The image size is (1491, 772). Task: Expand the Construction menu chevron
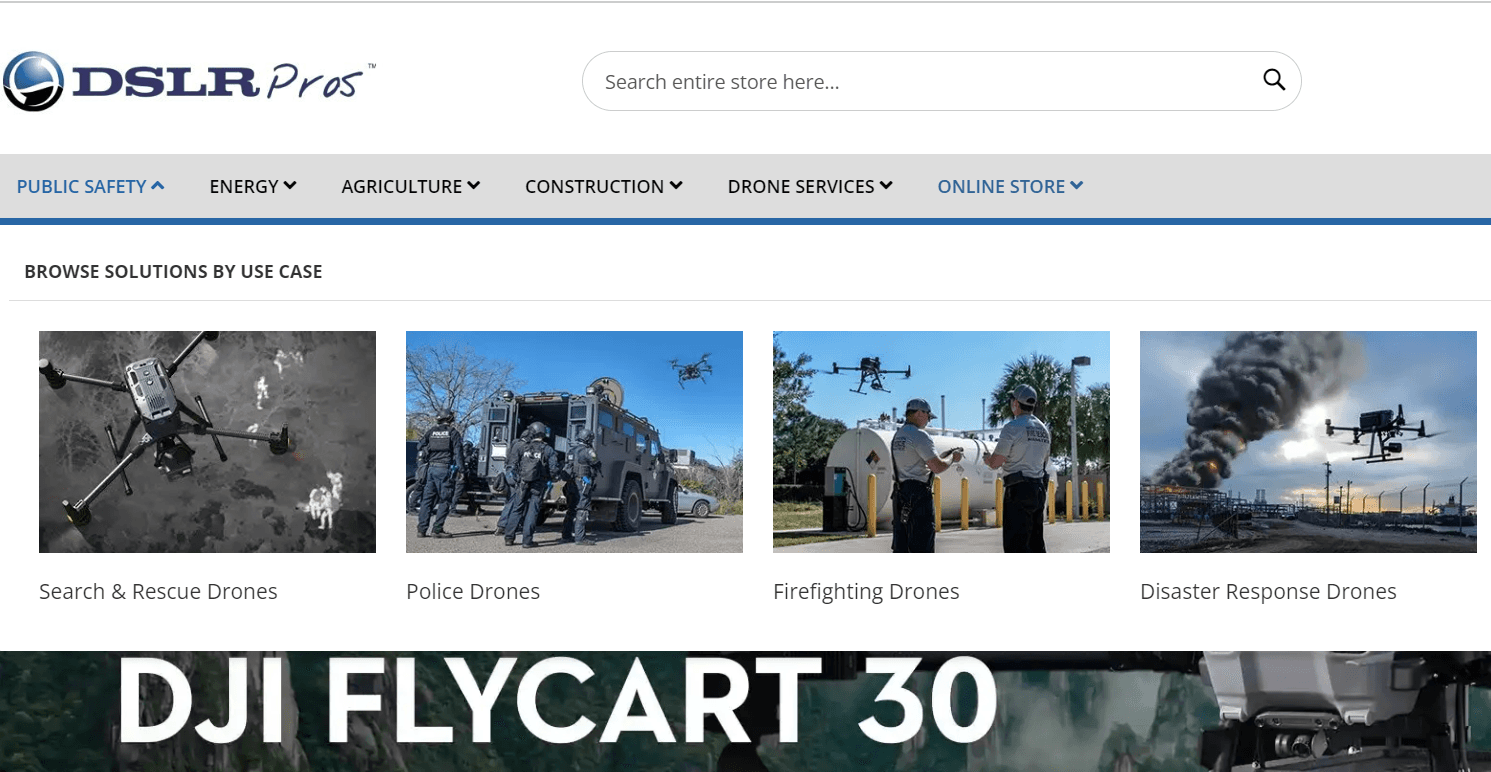click(x=676, y=185)
